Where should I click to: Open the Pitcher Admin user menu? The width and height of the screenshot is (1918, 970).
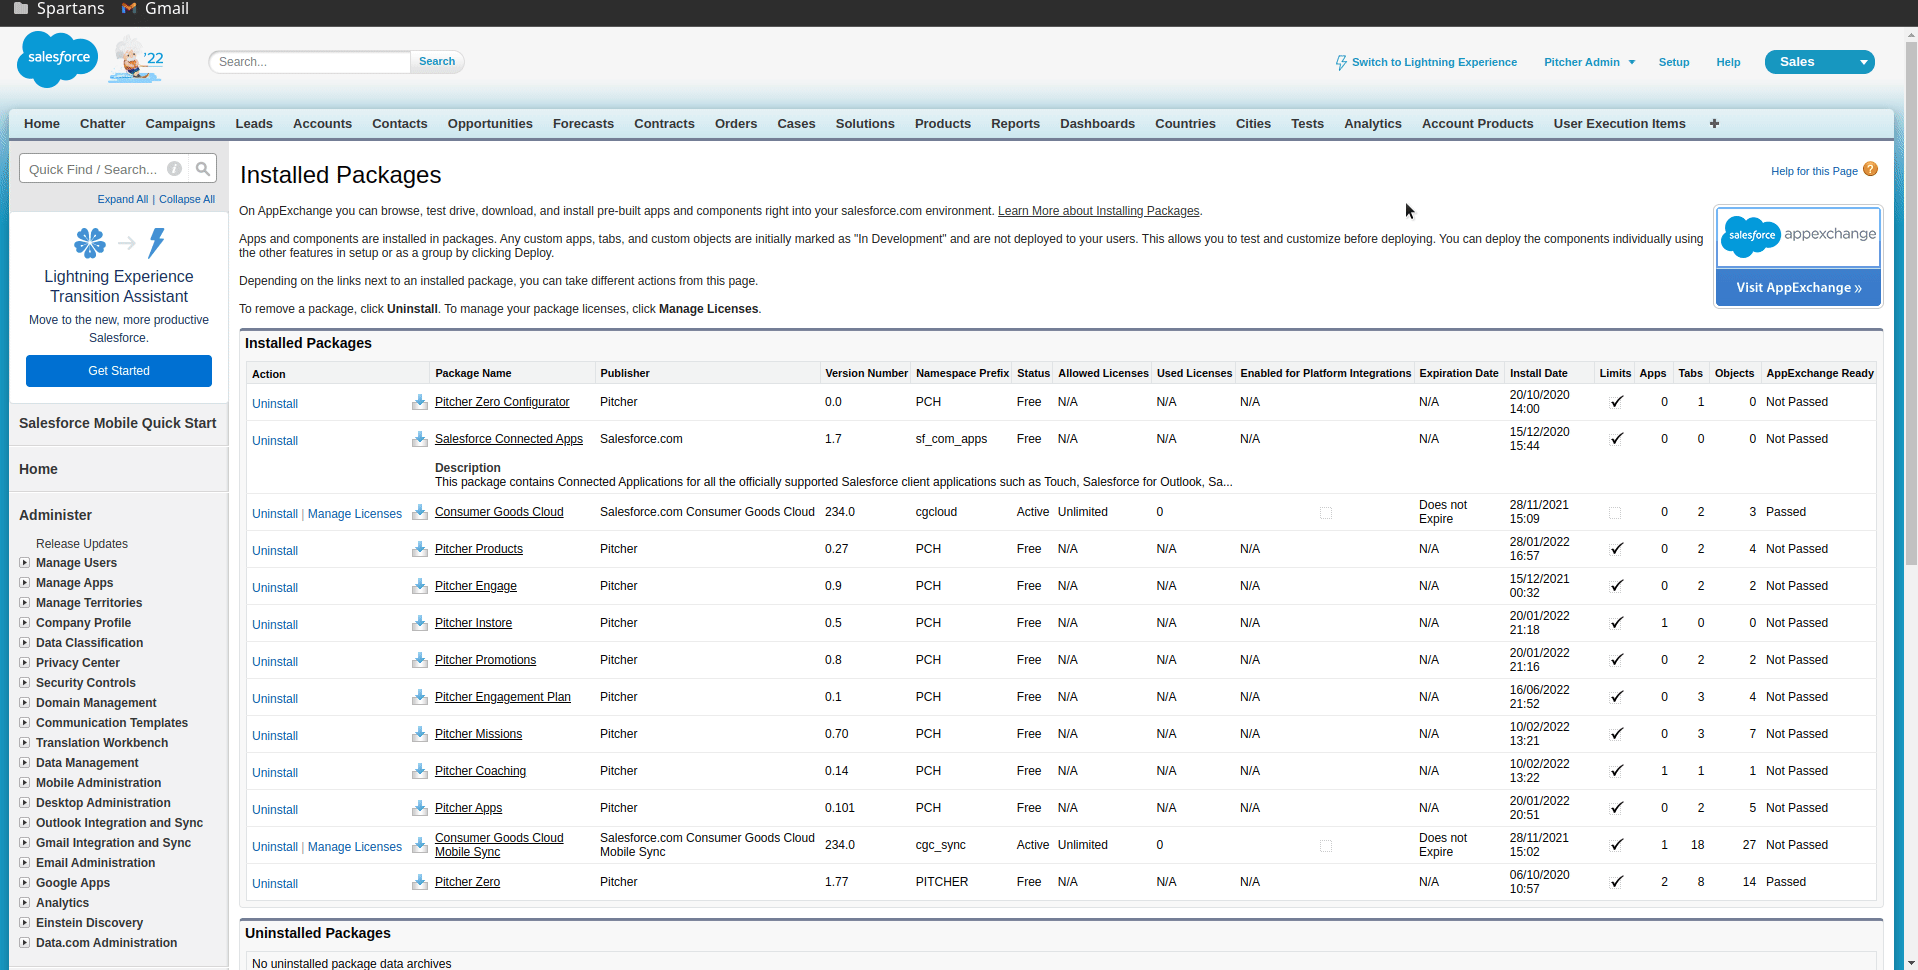pos(1589,62)
